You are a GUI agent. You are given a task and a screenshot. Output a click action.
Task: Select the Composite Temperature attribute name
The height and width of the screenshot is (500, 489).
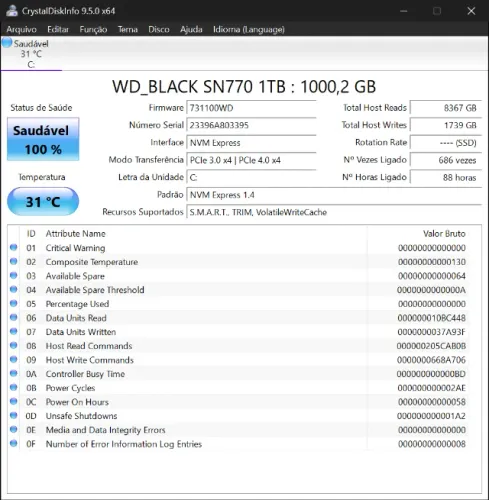[92, 262]
